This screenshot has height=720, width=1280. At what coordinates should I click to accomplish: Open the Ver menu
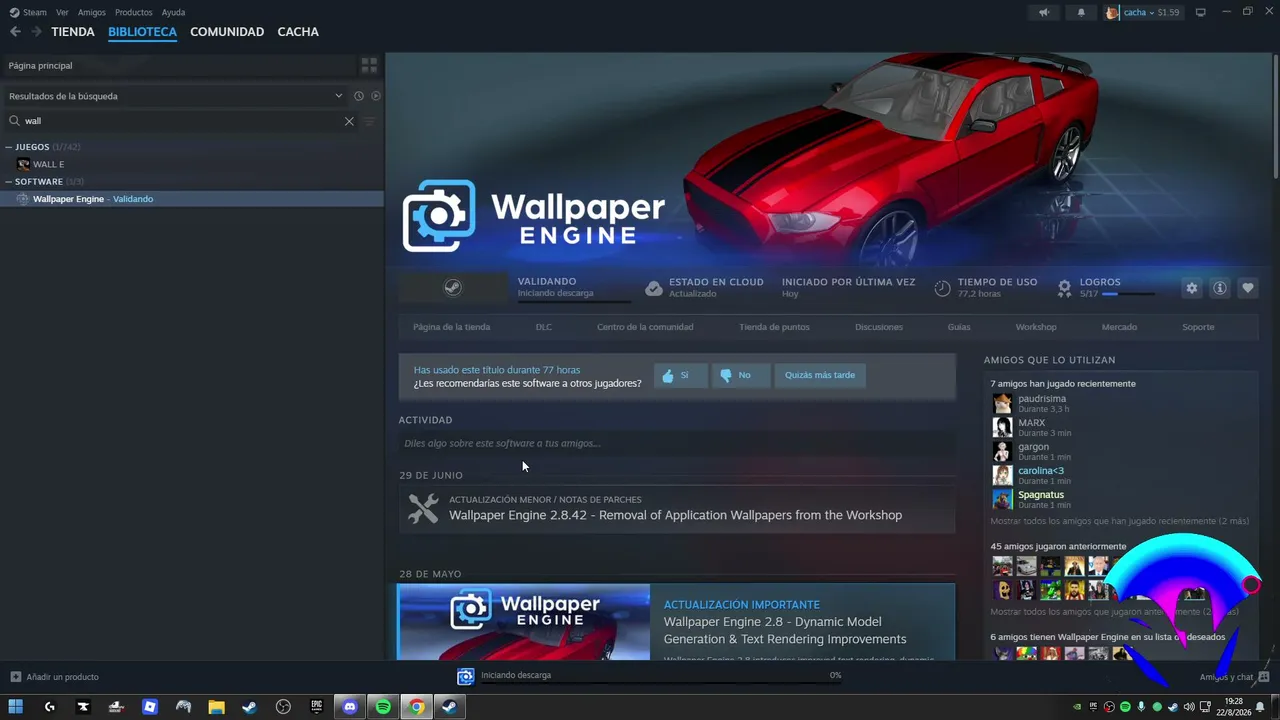click(x=62, y=12)
